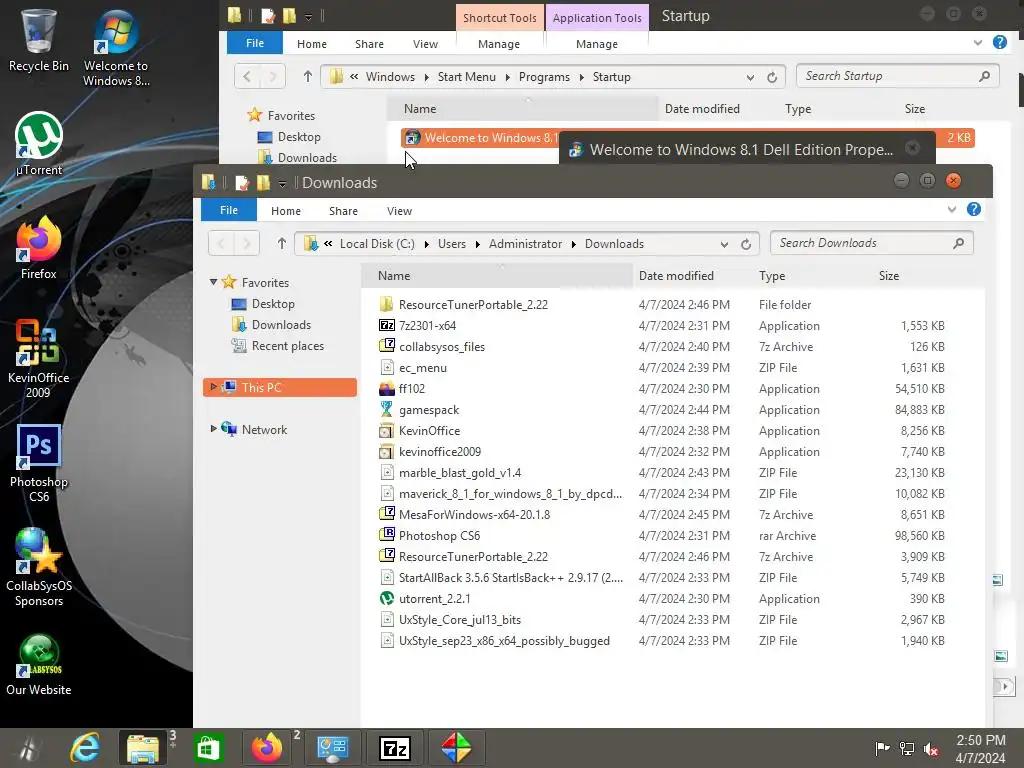Switch to View tab in Downloads window

[x=399, y=211]
